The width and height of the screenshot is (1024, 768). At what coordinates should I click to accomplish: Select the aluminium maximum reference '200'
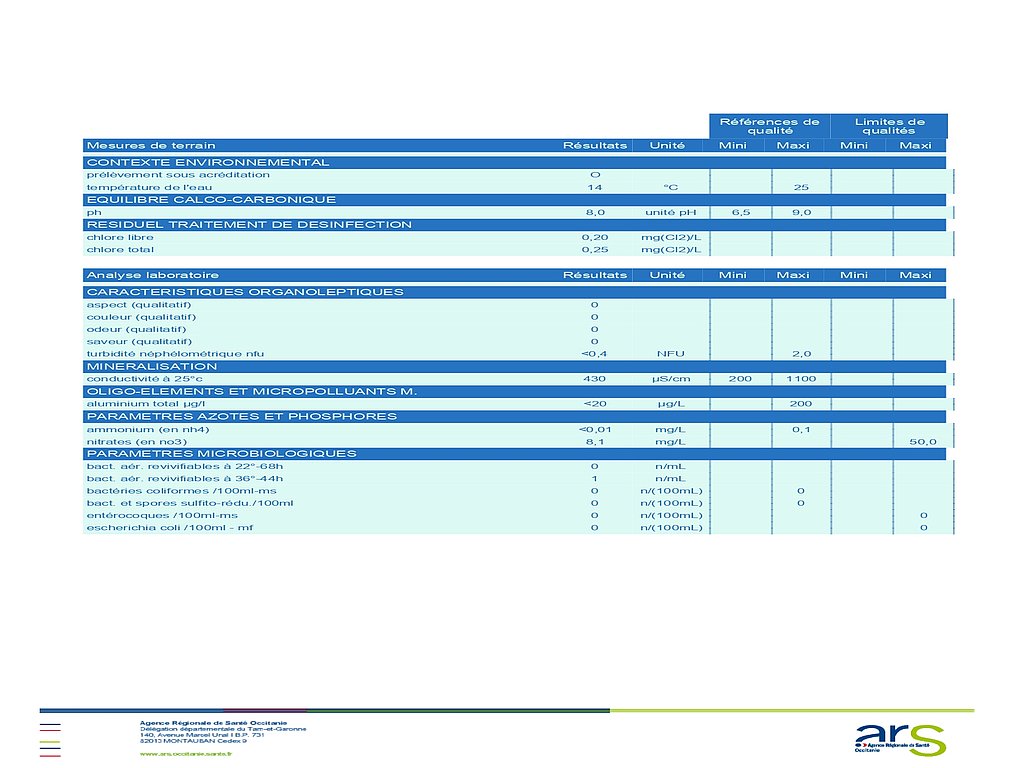(801, 404)
